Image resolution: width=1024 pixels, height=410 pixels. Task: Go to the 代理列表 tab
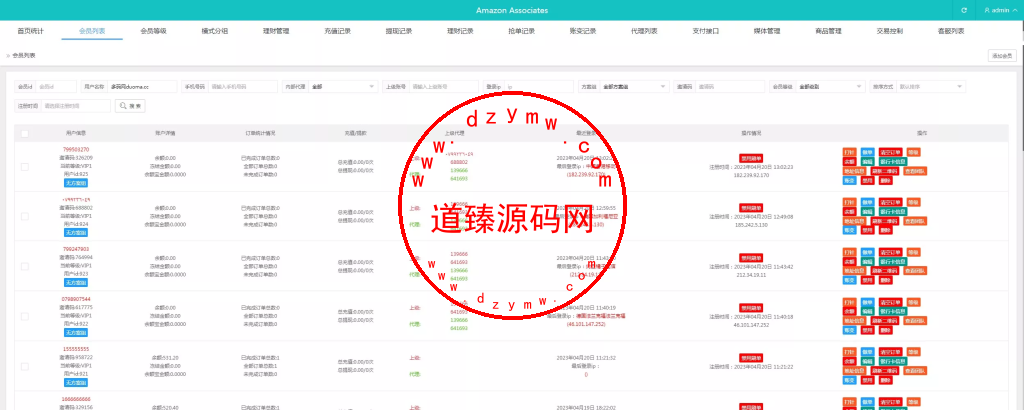(644, 31)
